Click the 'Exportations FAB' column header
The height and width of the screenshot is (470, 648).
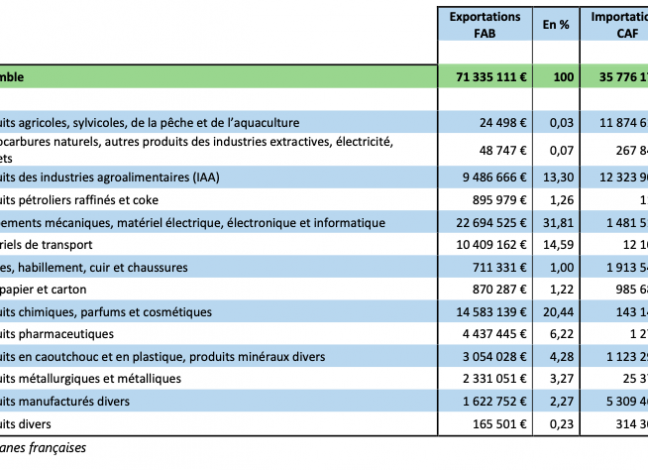[485, 25]
